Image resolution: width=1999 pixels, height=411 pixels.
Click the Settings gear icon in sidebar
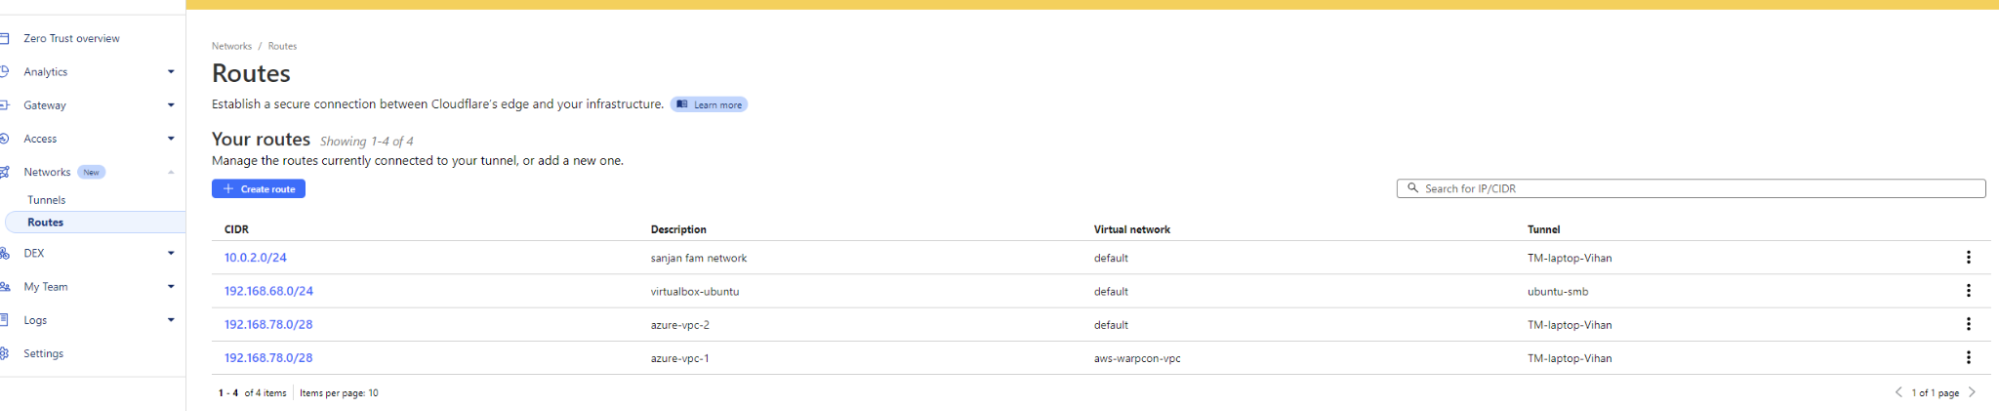pos(5,353)
